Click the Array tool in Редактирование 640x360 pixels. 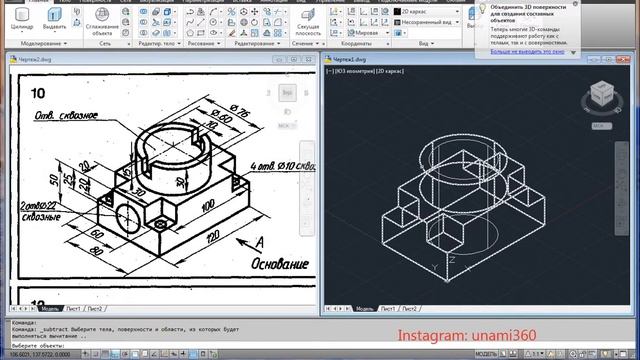278,32
